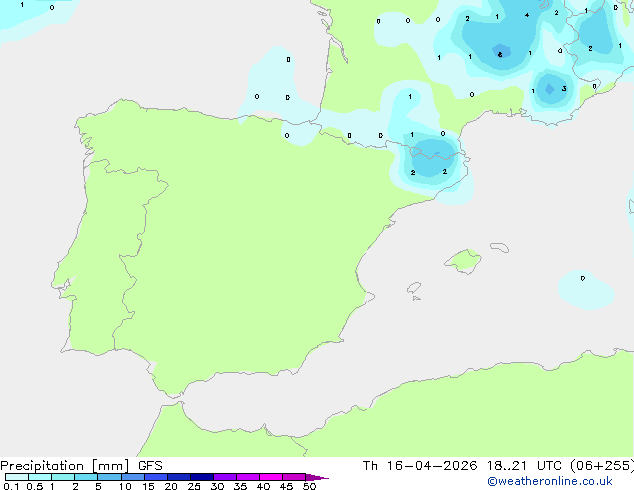Choose the 25–30 mm dark blue swatch
Viewport: 634px width, 490px height.
[202, 477]
